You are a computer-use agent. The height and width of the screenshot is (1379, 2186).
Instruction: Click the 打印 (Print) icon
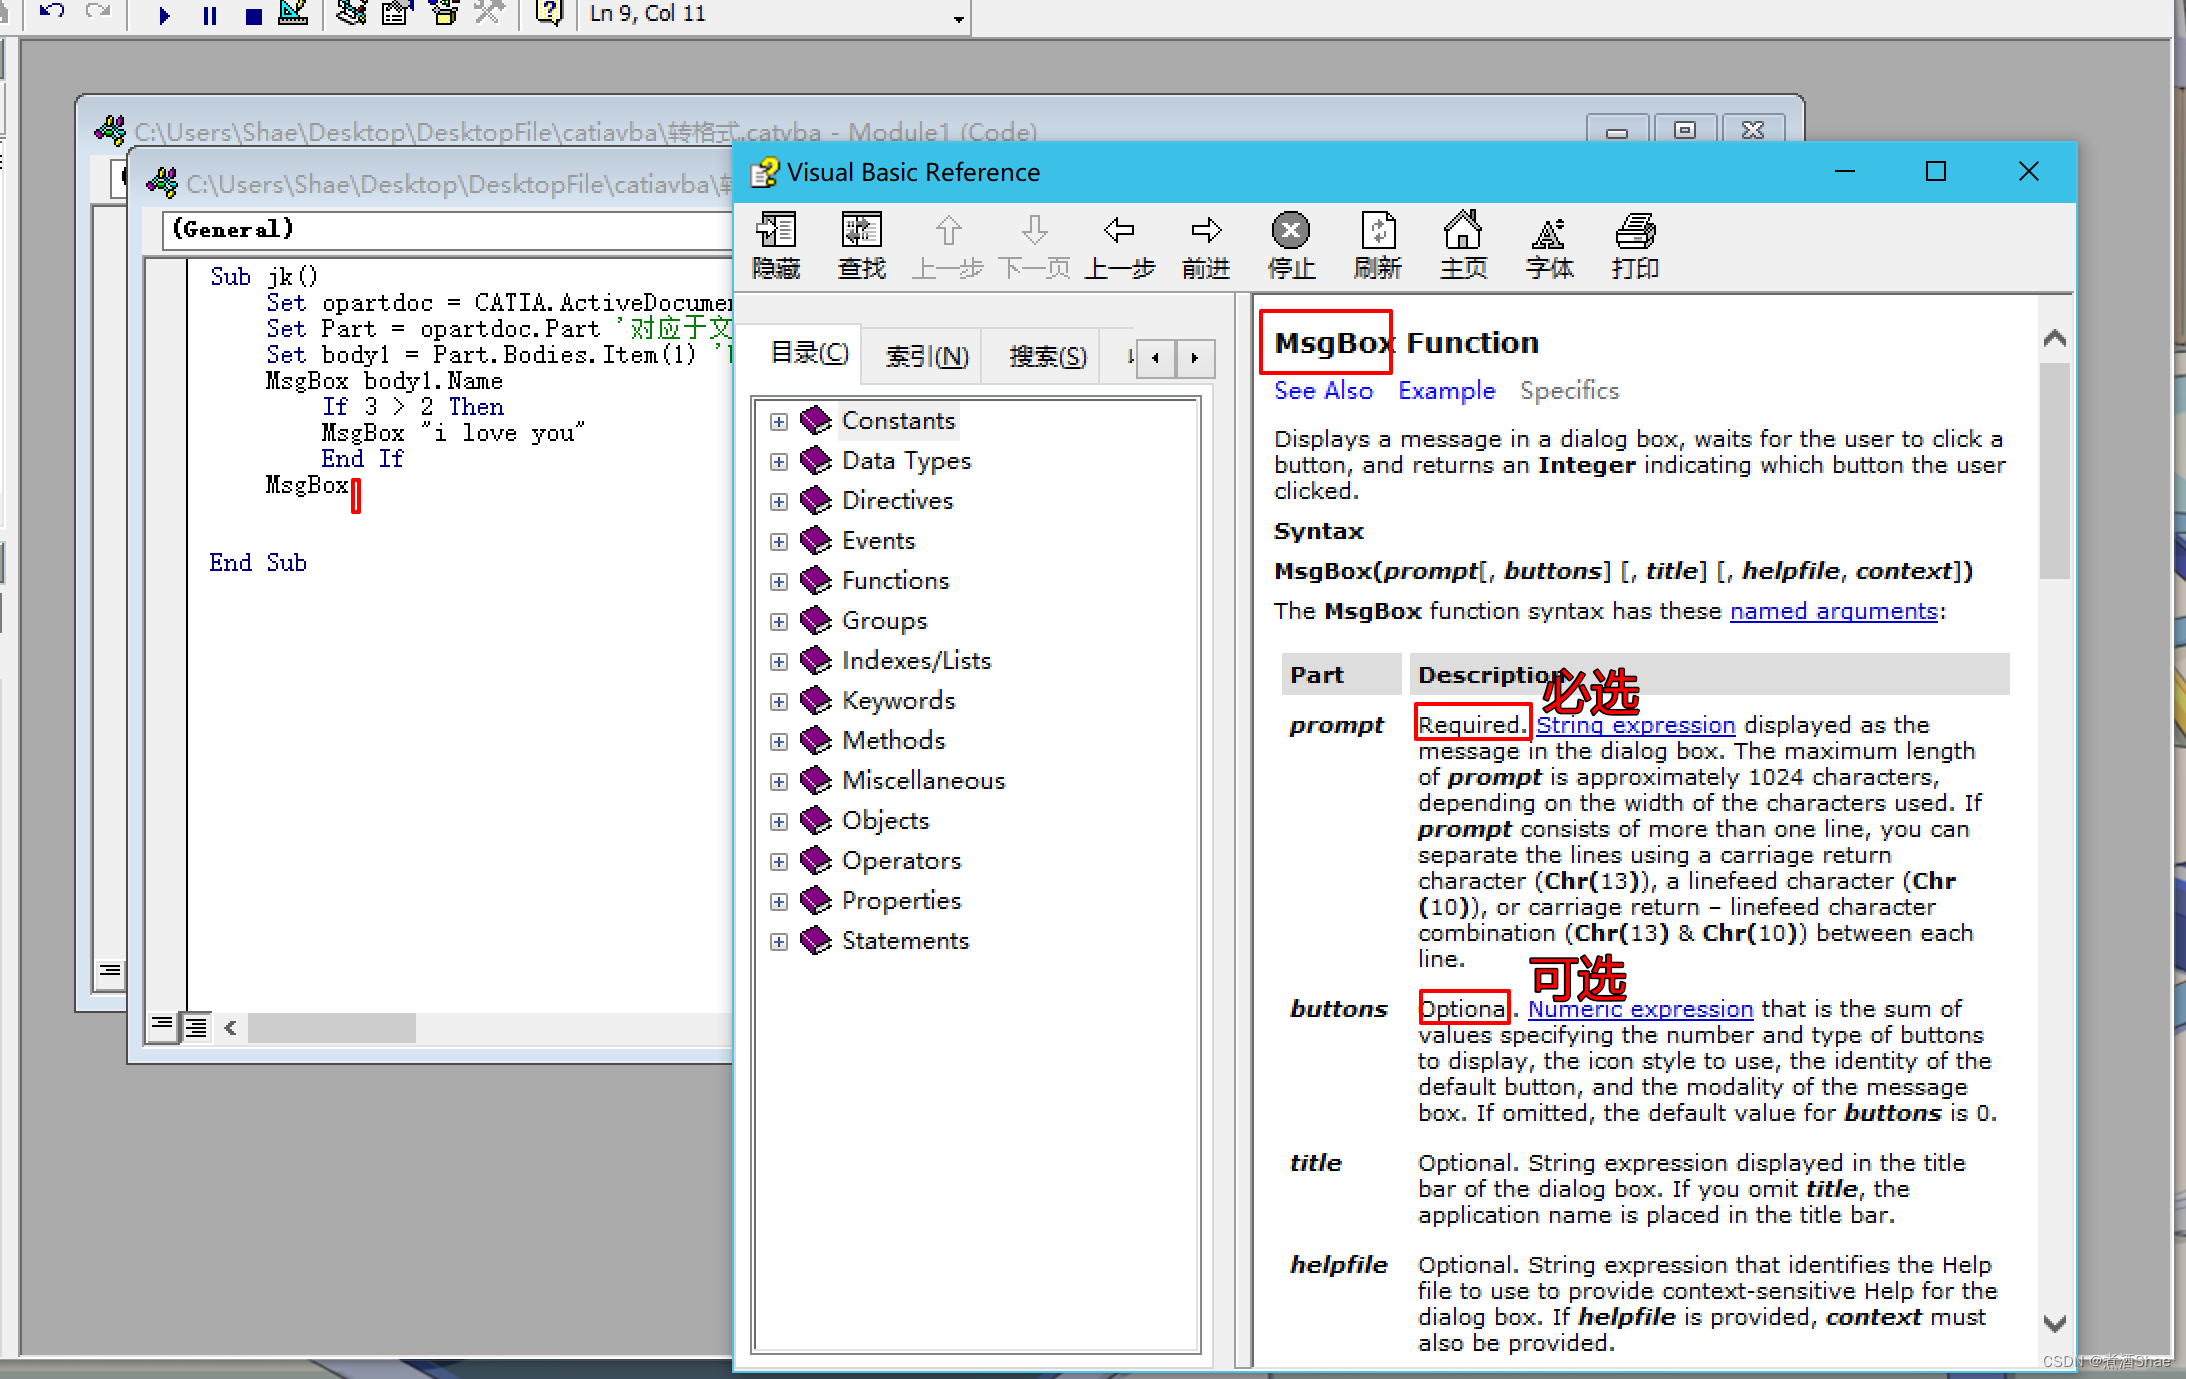coord(1635,231)
